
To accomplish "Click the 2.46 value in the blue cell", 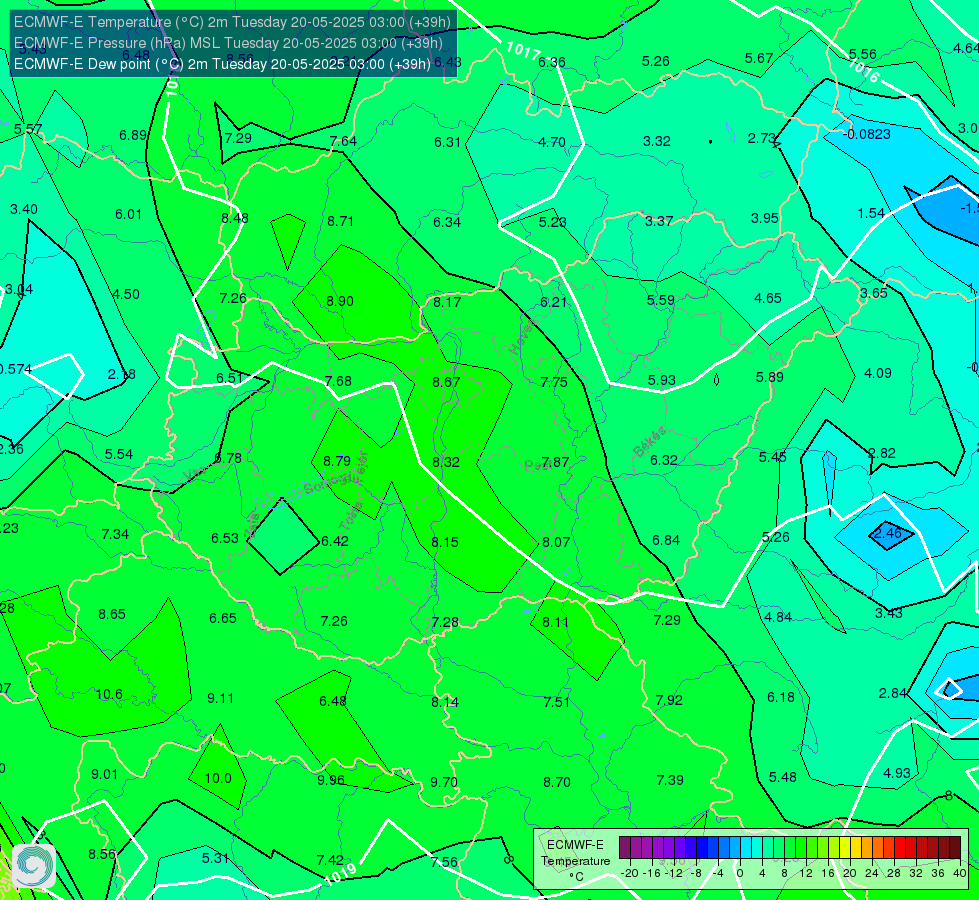I will (887, 533).
